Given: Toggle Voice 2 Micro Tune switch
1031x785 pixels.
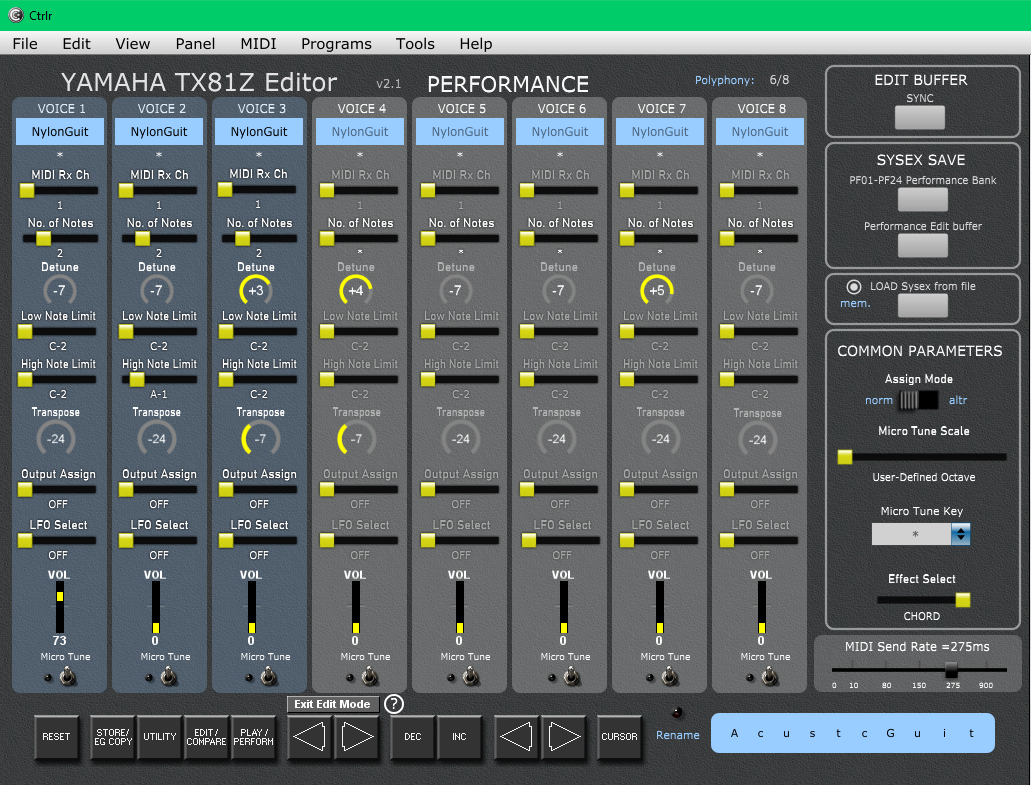Looking at the screenshot, I should pos(168,676).
